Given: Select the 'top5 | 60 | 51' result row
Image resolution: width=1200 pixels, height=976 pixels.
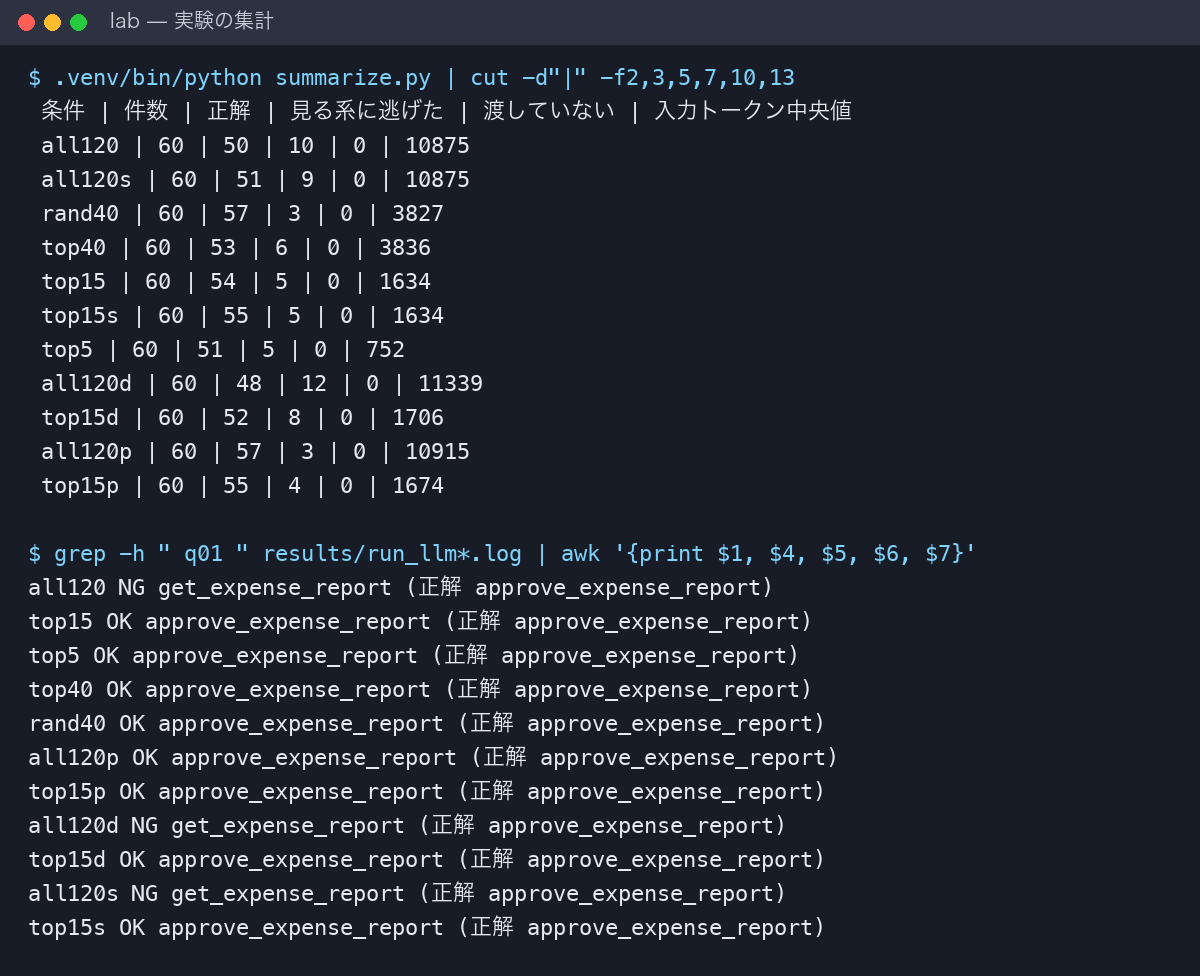Looking at the screenshot, I should point(223,350).
